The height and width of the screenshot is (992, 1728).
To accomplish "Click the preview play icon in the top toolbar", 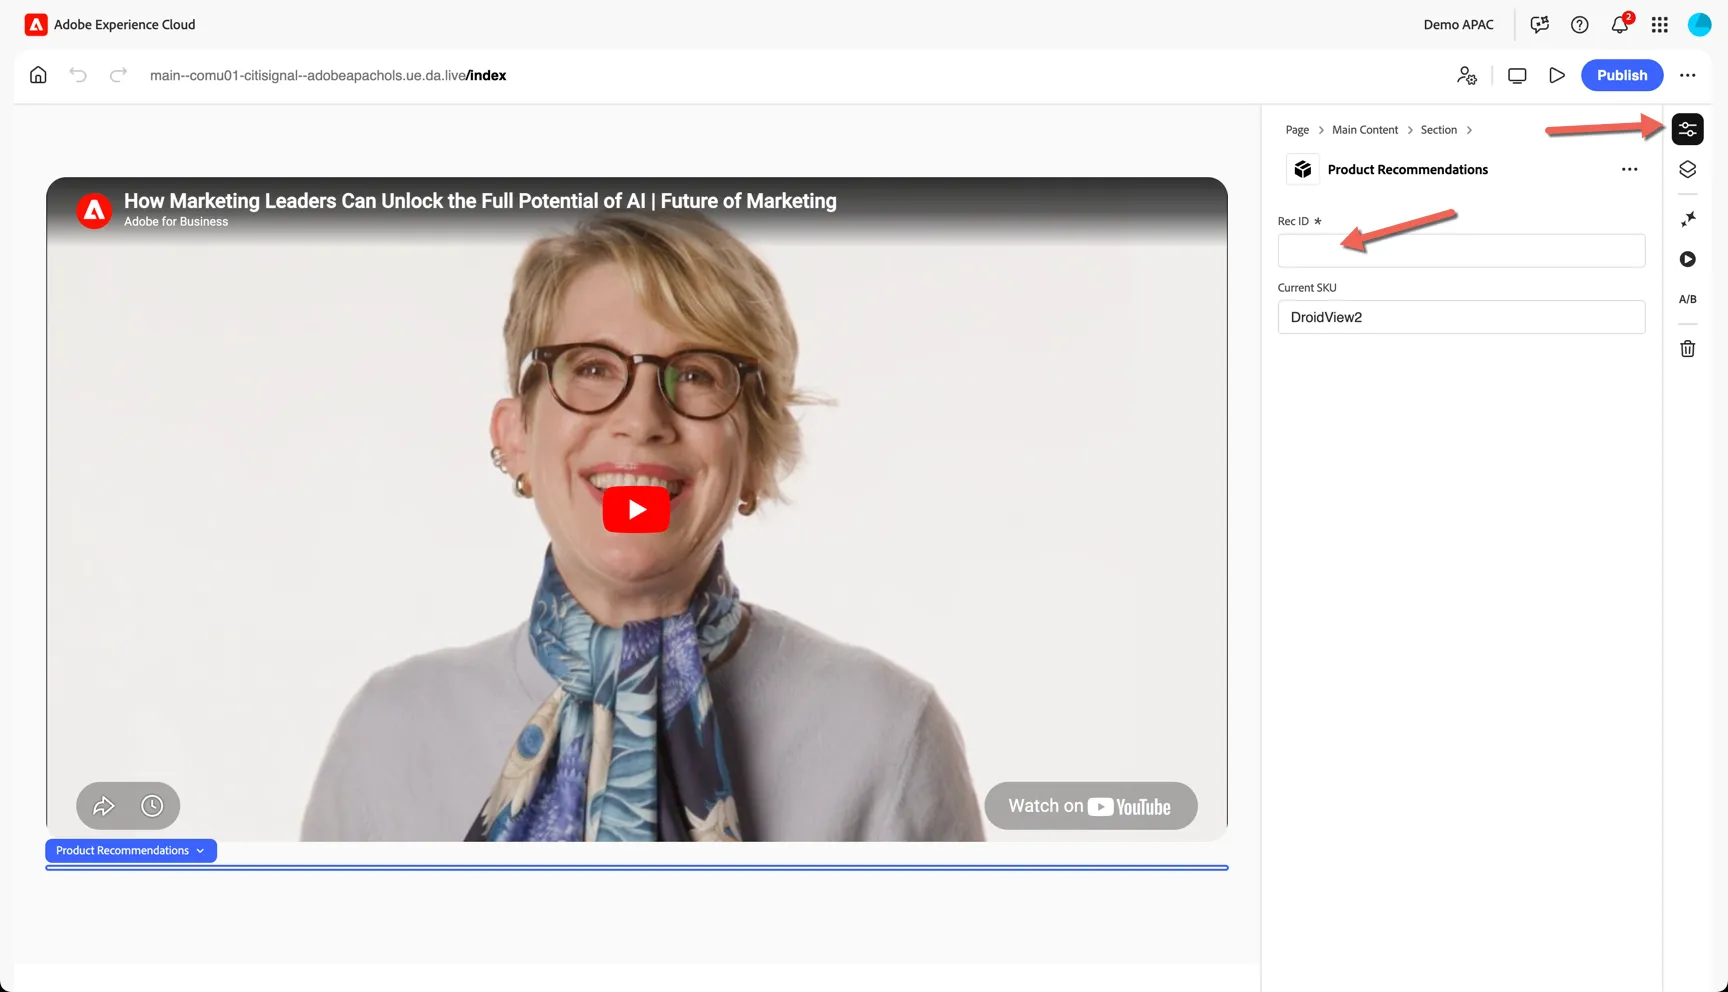I will (1557, 75).
